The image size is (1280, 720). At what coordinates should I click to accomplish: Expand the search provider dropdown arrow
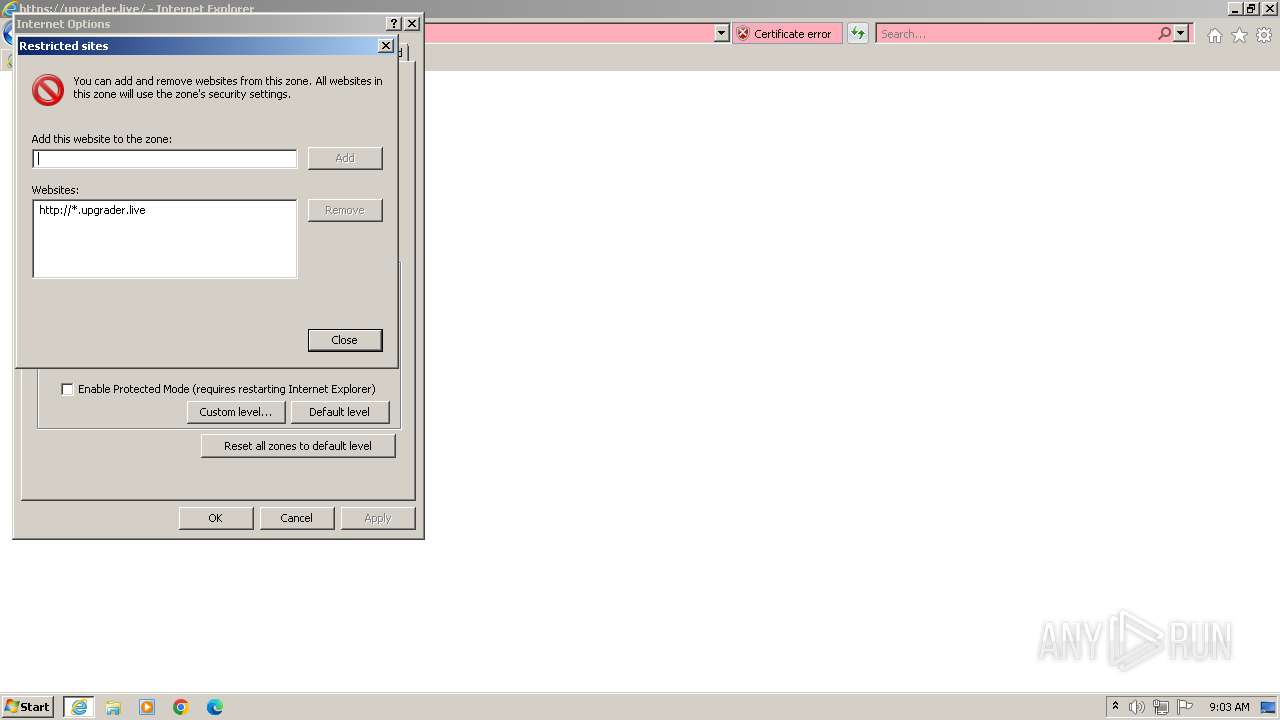[1181, 34]
